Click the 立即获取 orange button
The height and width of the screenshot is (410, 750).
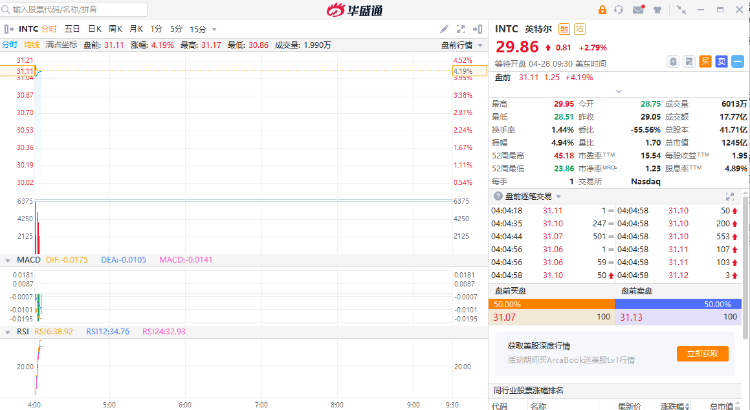702,353
